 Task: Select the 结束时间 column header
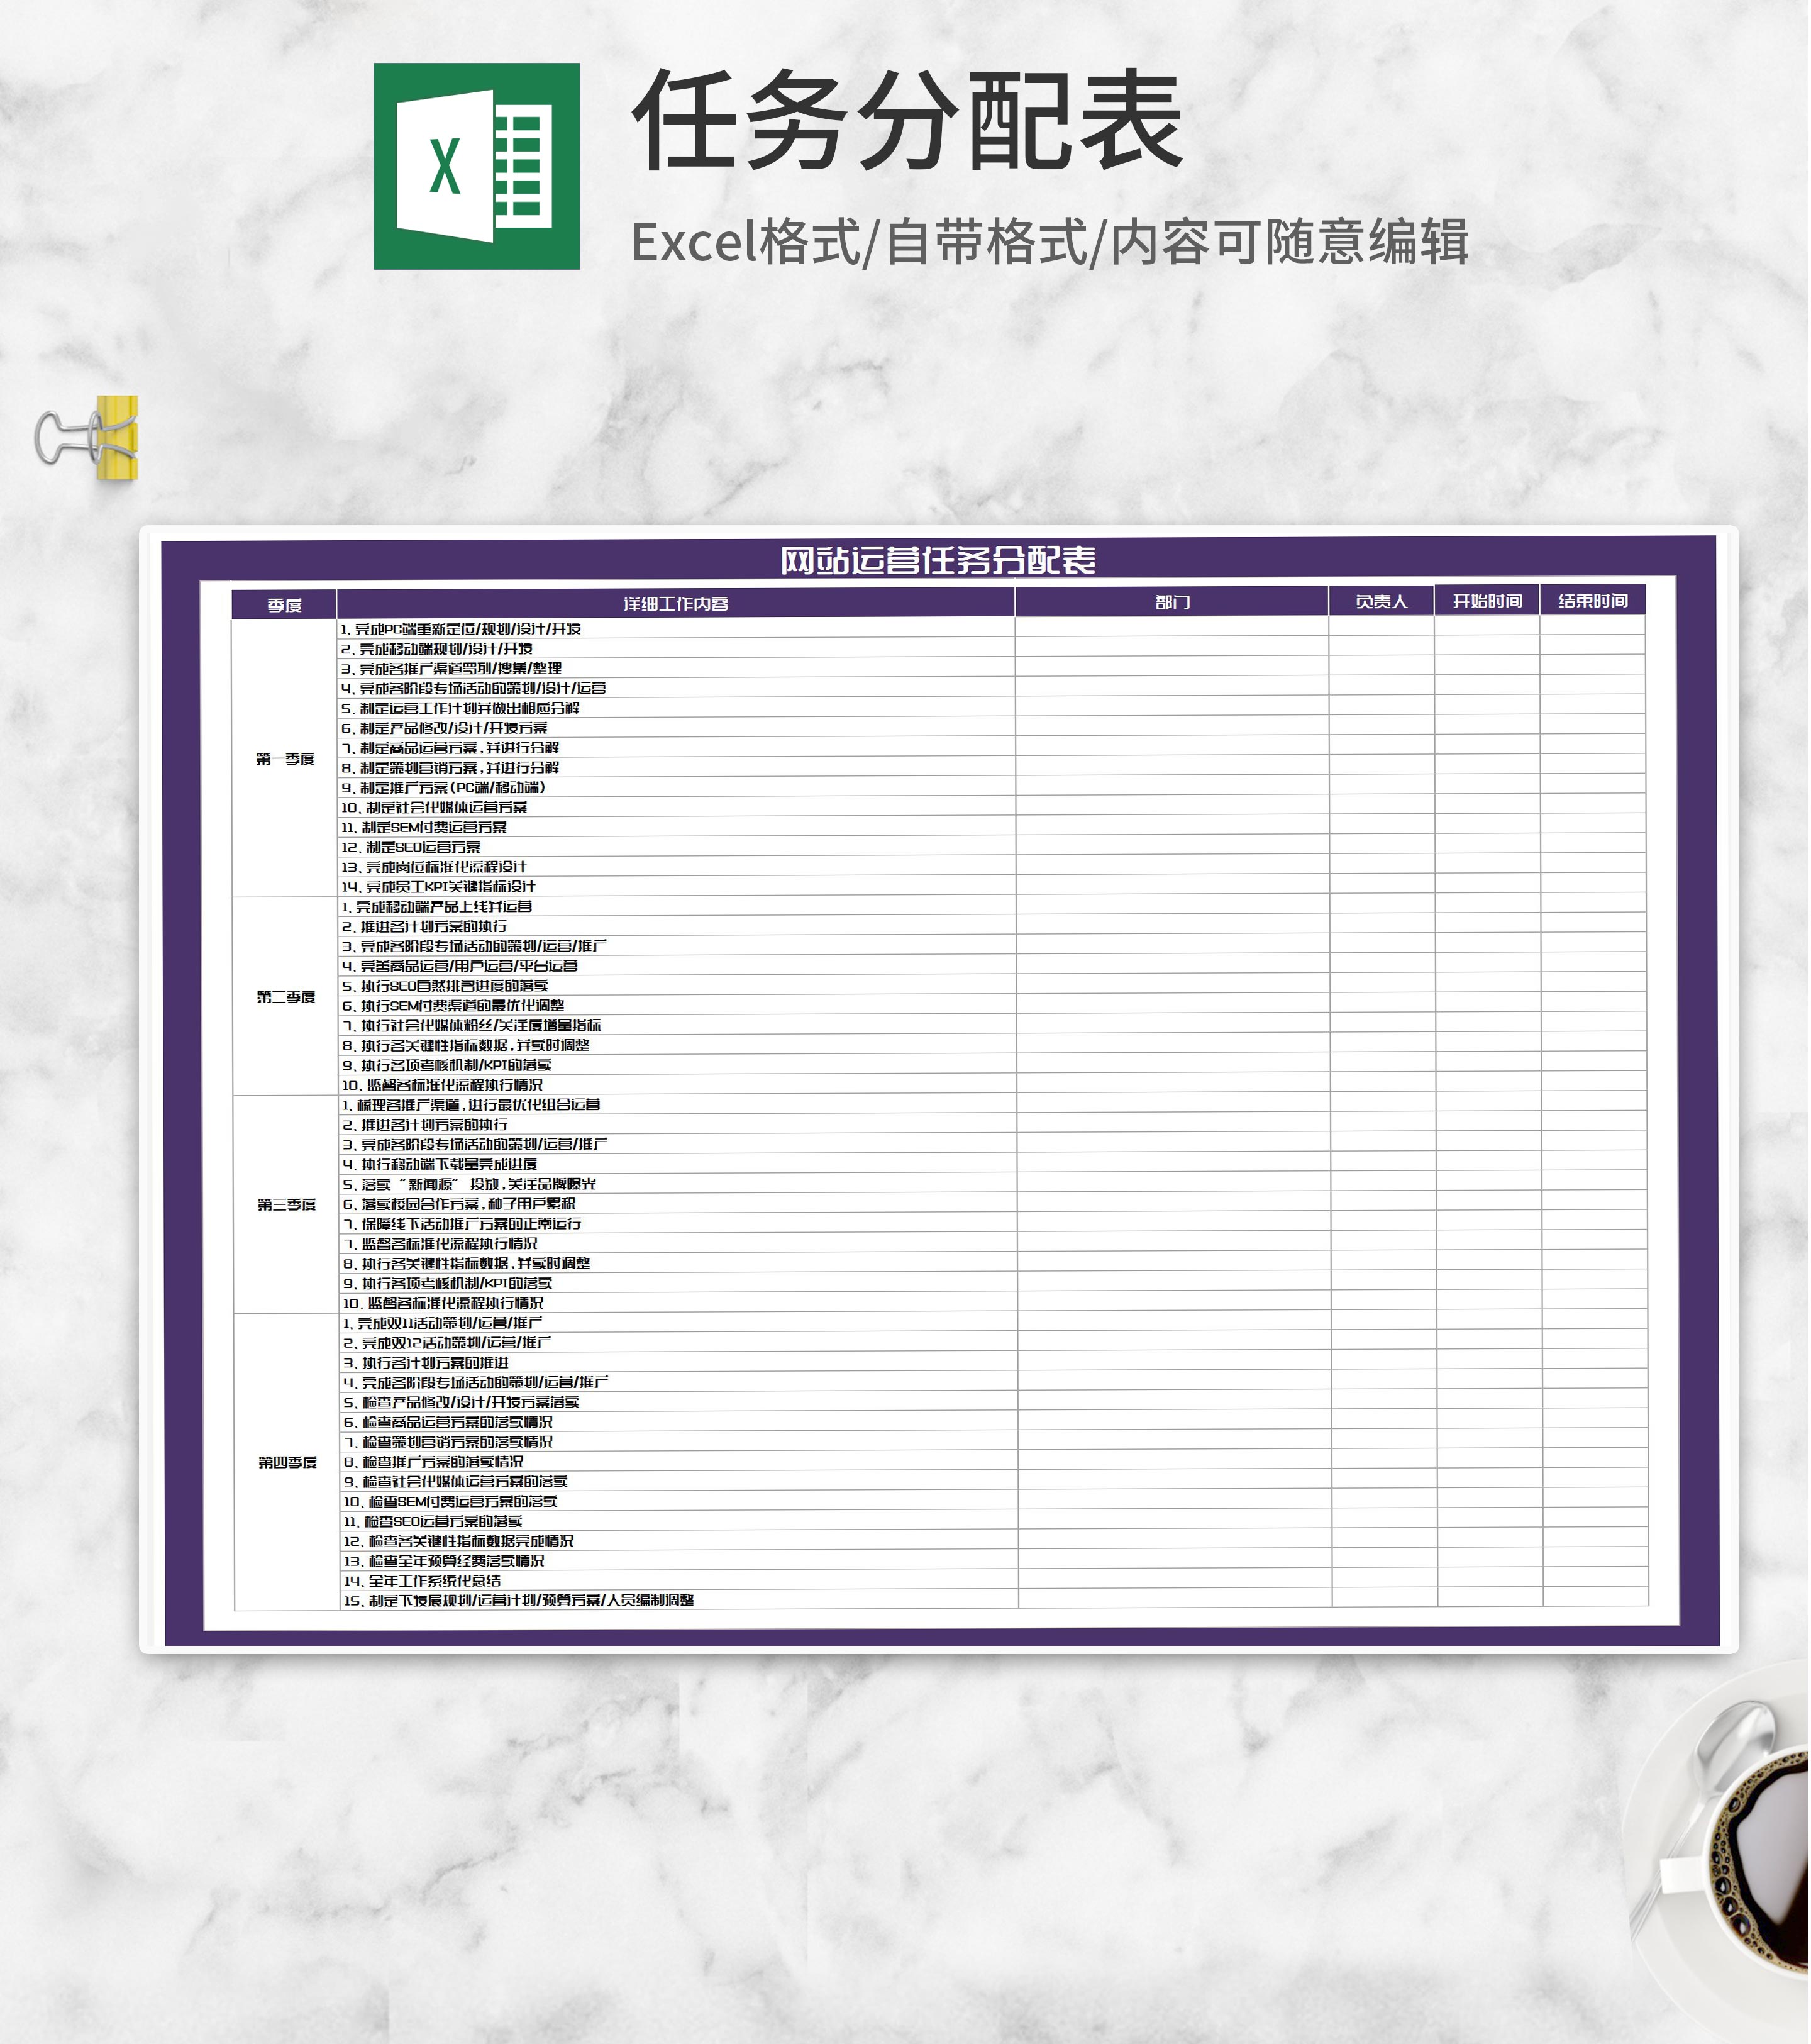pyautogui.click(x=1593, y=600)
